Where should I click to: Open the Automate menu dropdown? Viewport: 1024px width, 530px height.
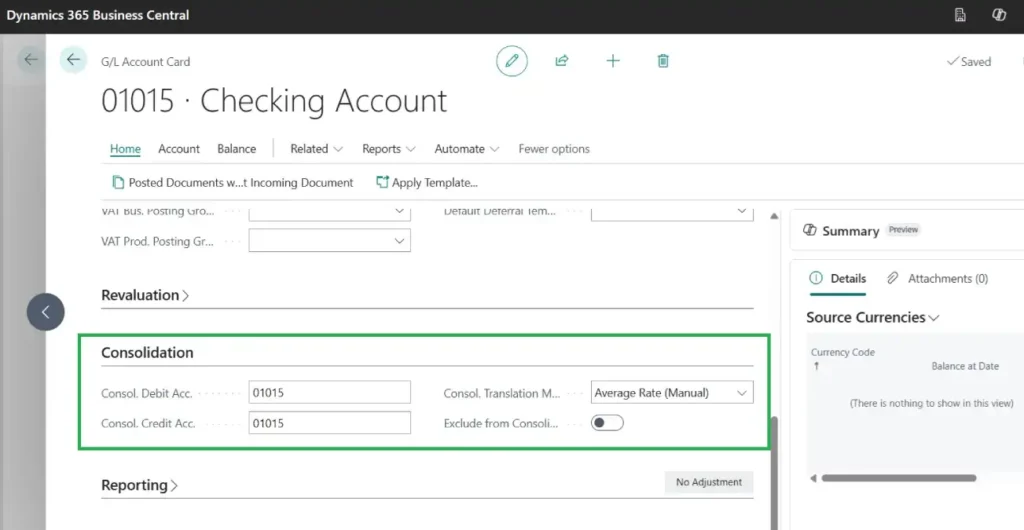click(x=467, y=149)
